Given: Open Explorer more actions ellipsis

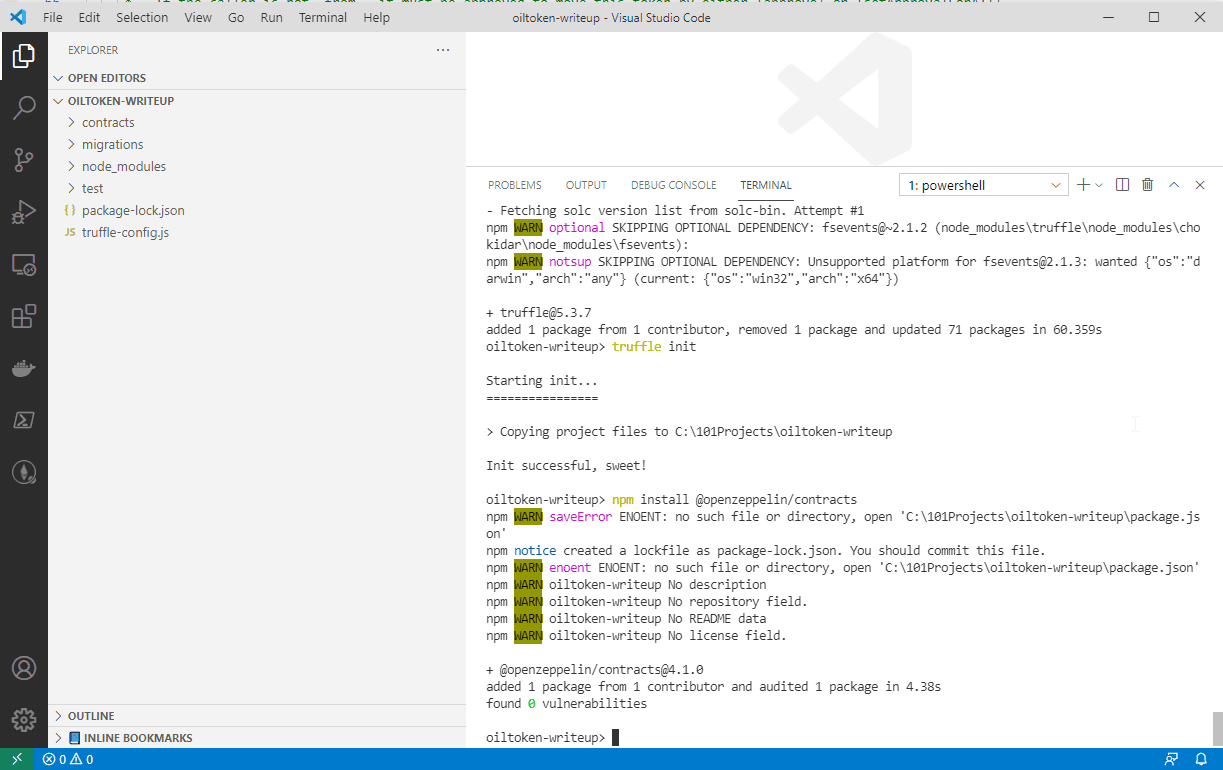Looking at the screenshot, I should 443,50.
